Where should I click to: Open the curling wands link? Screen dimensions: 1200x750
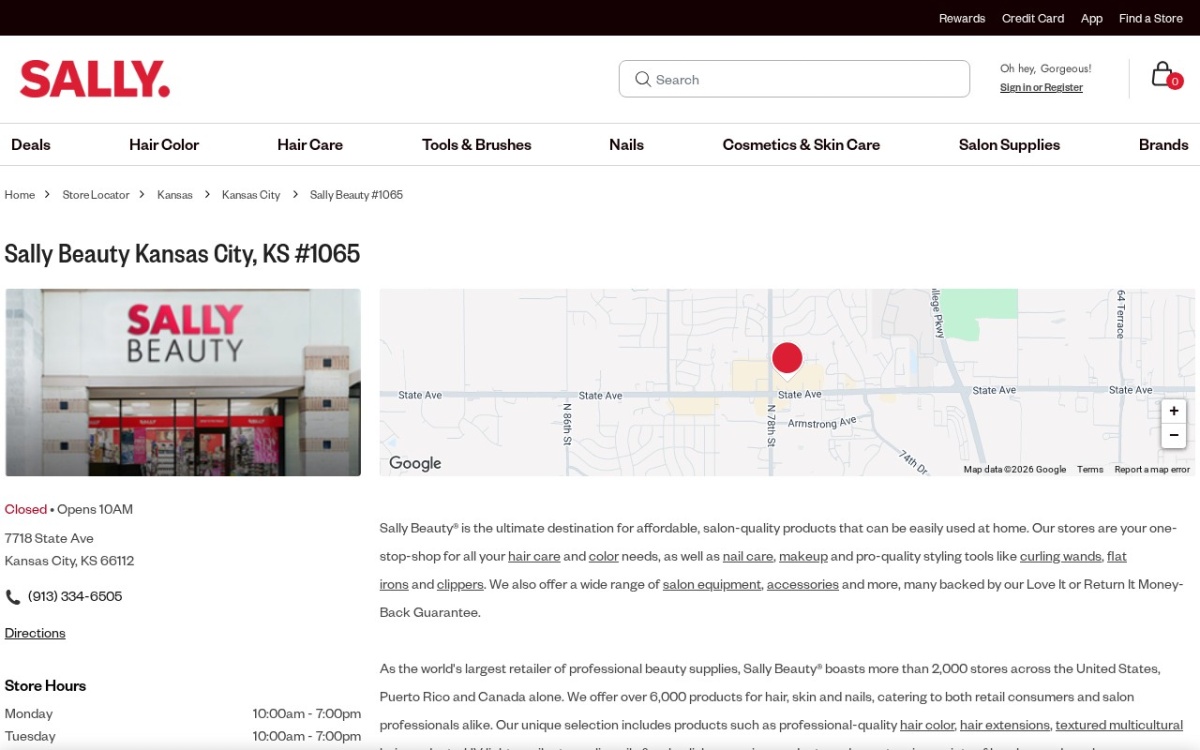point(1061,556)
